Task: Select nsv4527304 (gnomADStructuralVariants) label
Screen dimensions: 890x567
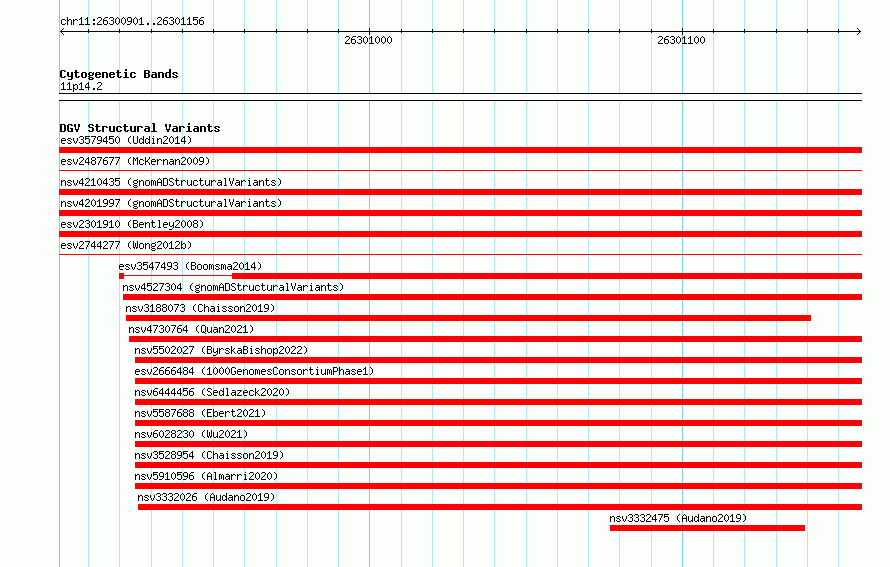Action: coord(233,287)
